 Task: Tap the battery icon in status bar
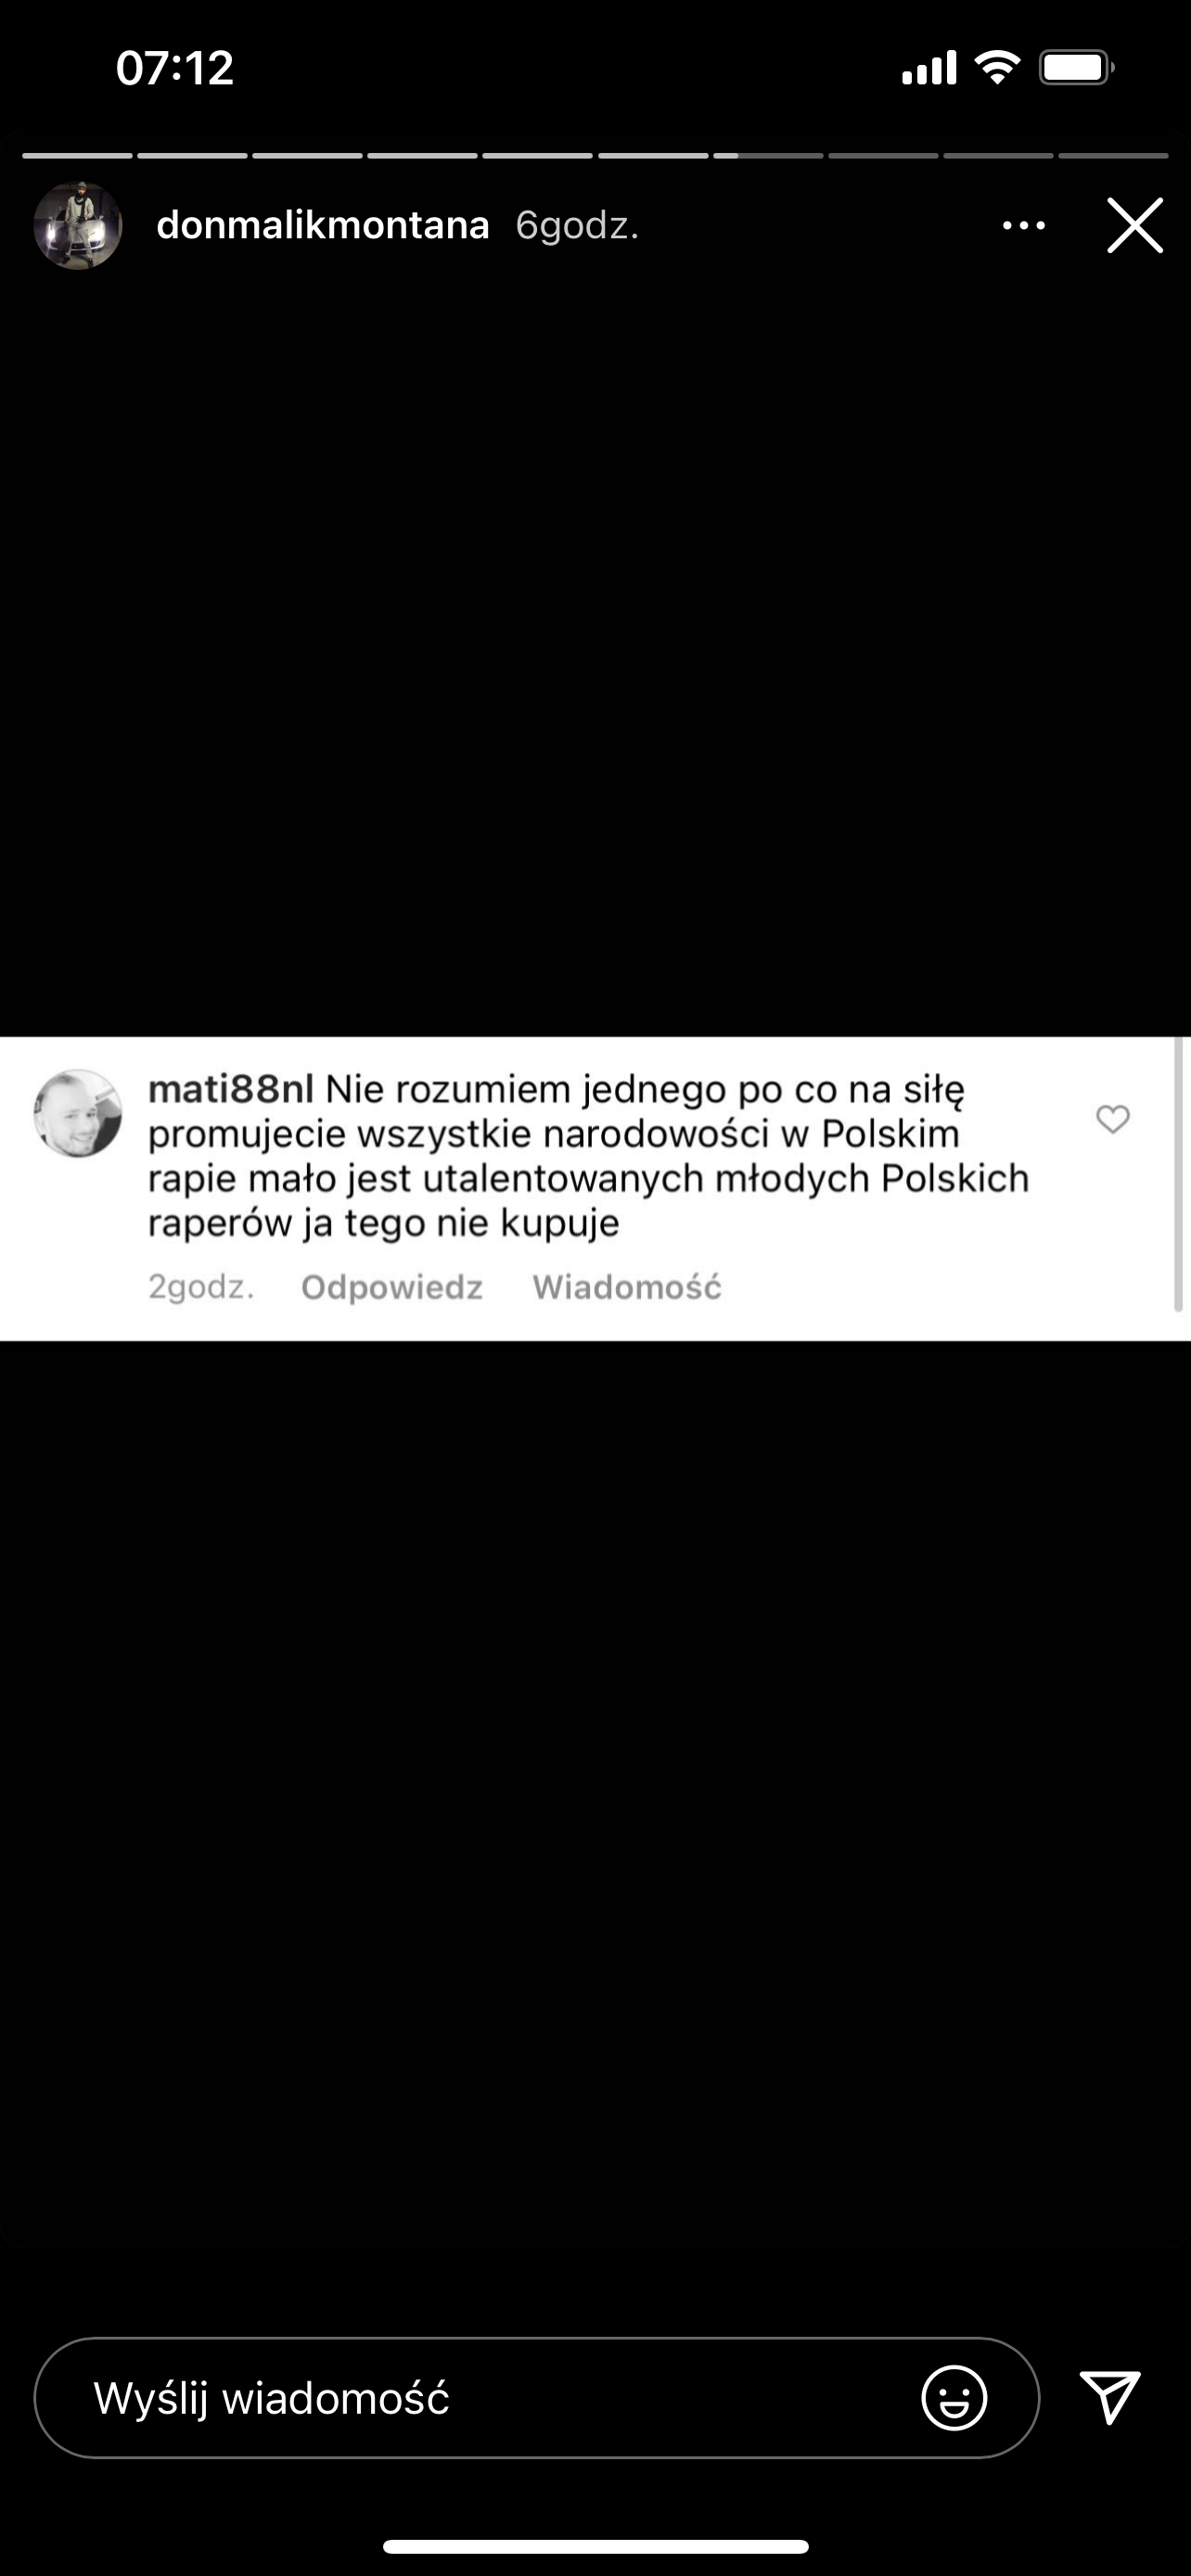[x=1077, y=68]
